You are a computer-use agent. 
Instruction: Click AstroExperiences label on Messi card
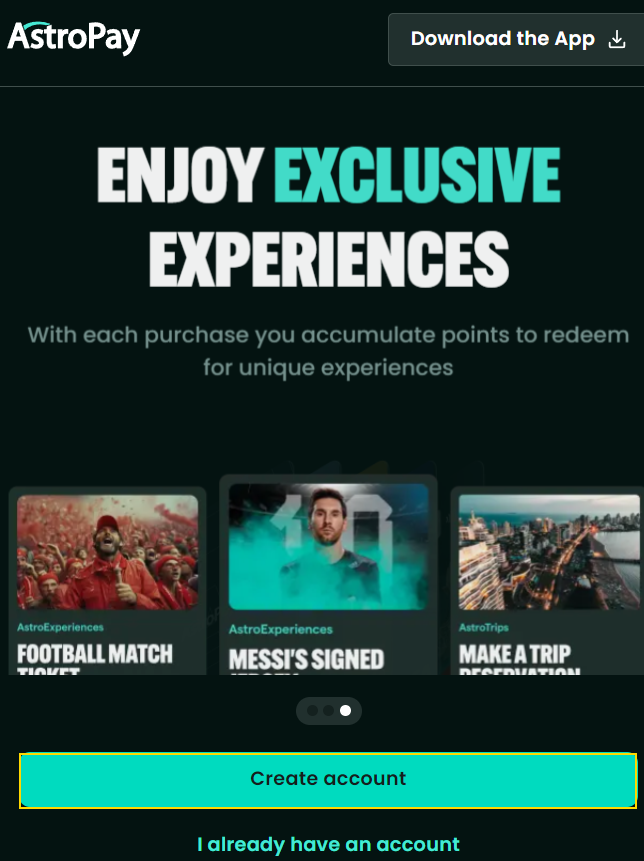[281, 629]
